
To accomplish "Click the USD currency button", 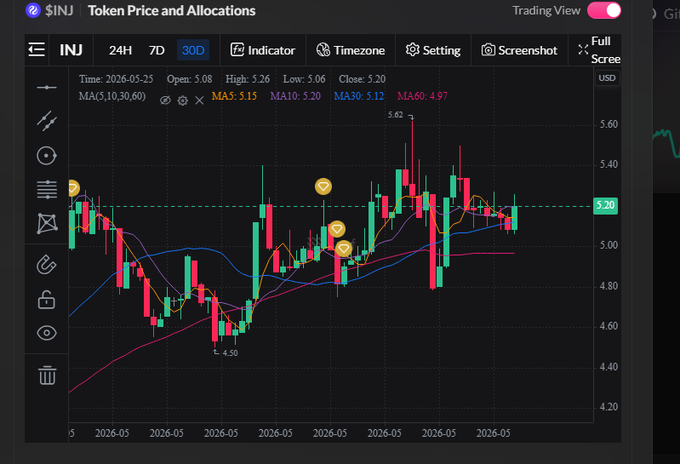I will [x=607, y=78].
